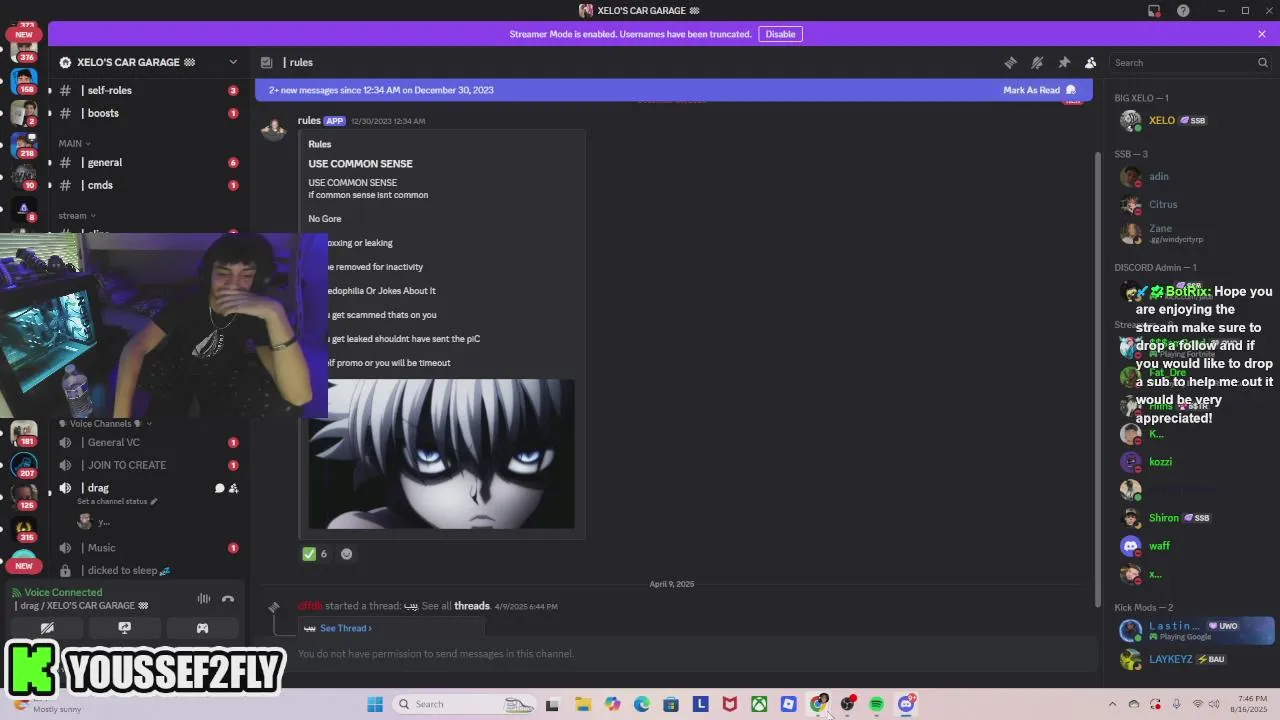Image resolution: width=1280 pixels, height=720 pixels.
Task: Click Set a channel status text
Action: tap(116, 501)
